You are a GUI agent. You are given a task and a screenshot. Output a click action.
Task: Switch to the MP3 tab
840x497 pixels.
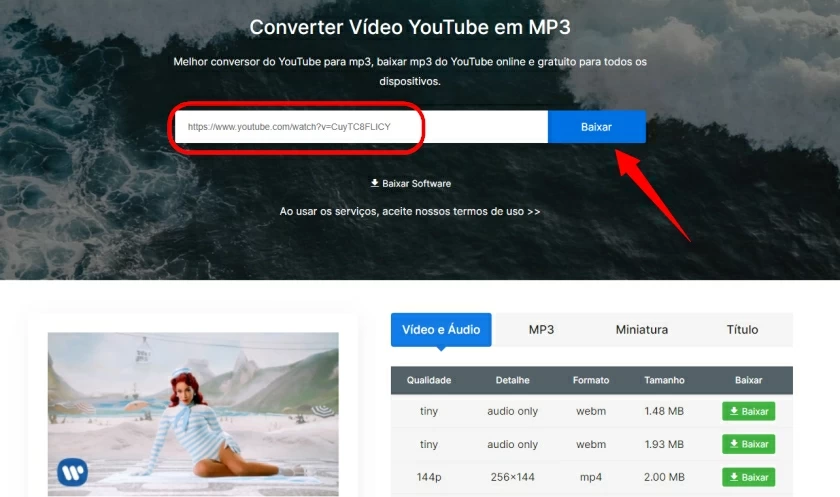click(541, 329)
